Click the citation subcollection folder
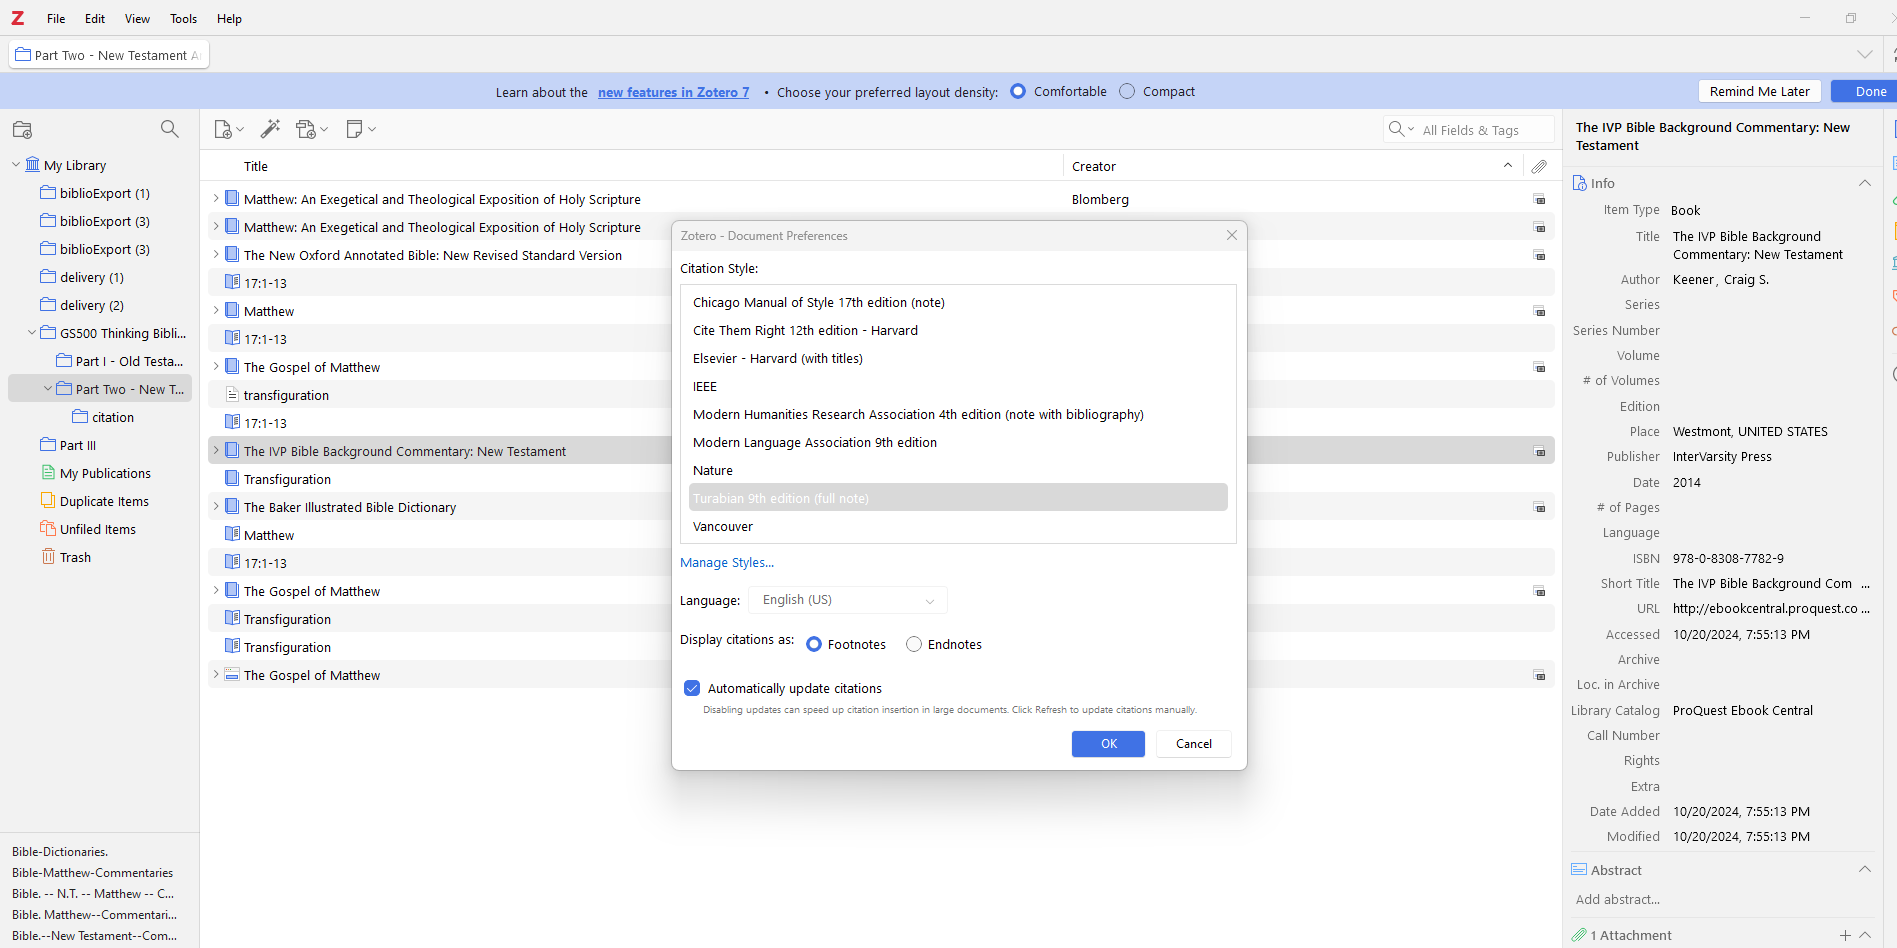Image resolution: width=1897 pixels, height=948 pixels. [x=80, y=417]
